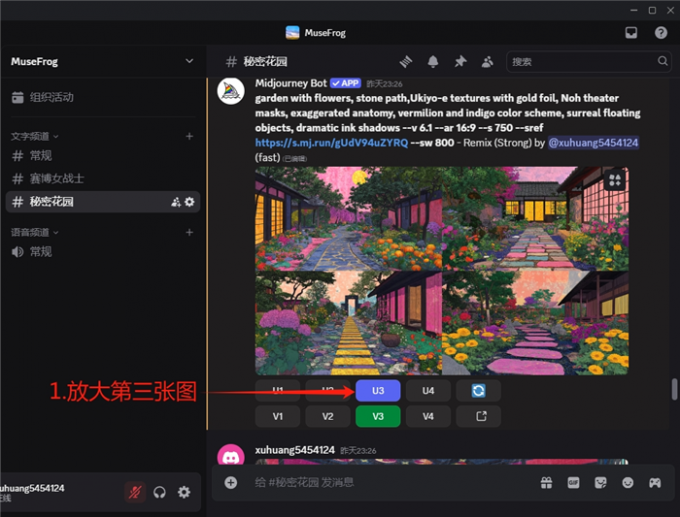The image size is (680, 517).
Task: Toggle the member list icon
Action: pos(487,62)
